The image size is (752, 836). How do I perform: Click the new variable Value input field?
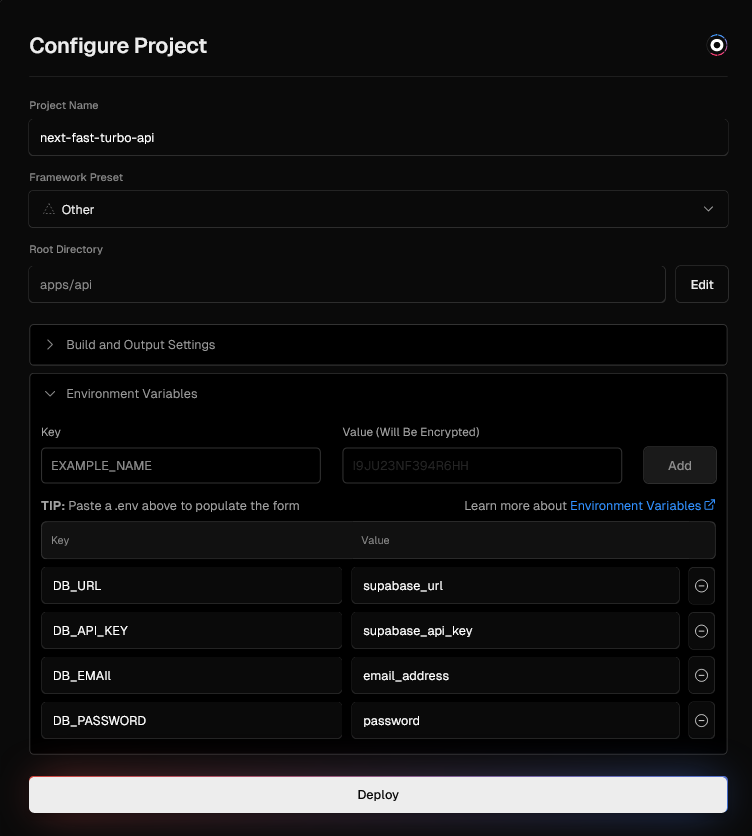pos(482,466)
